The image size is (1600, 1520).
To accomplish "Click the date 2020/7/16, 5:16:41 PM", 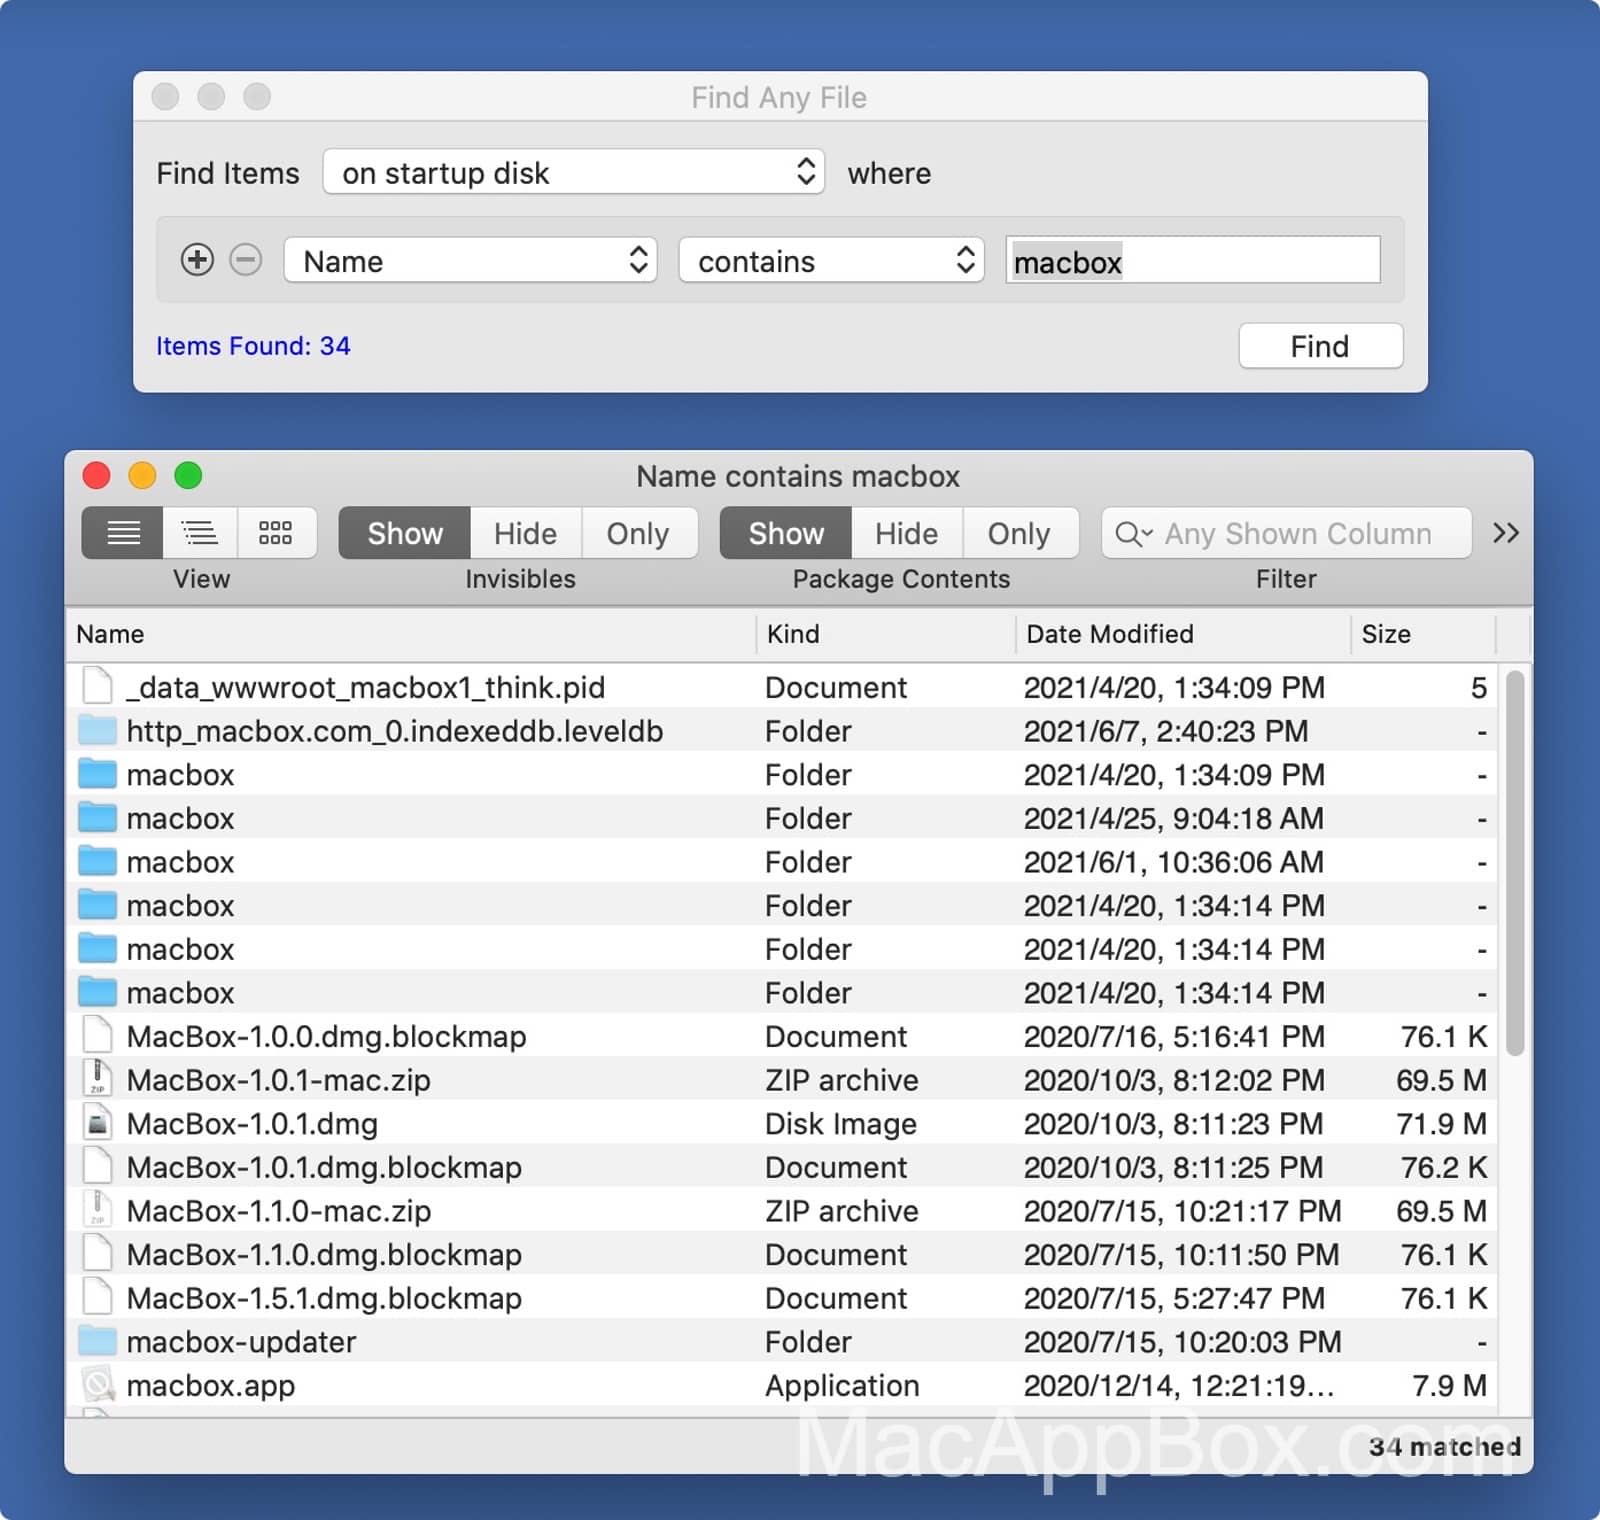I will (1174, 1036).
